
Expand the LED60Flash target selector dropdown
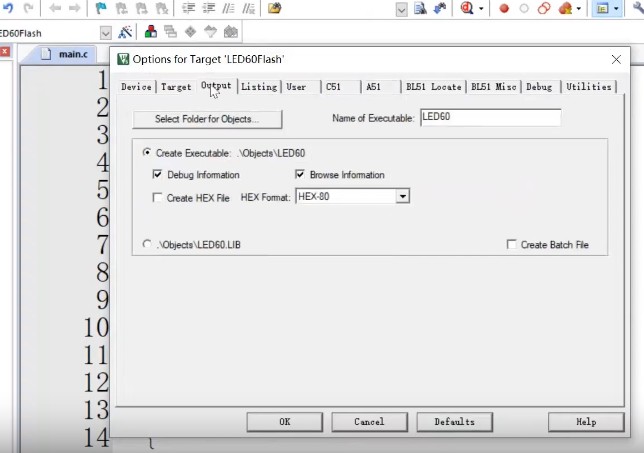[106, 33]
